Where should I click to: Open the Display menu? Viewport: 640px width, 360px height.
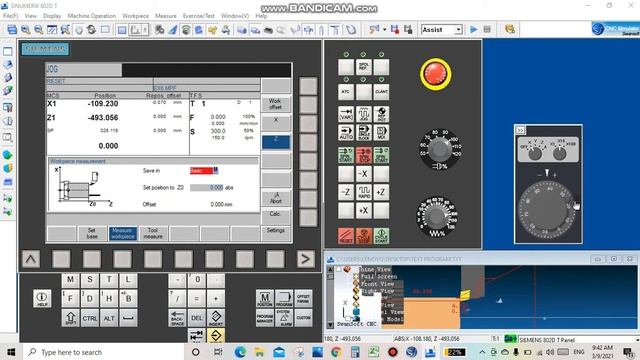click(52, 16)
